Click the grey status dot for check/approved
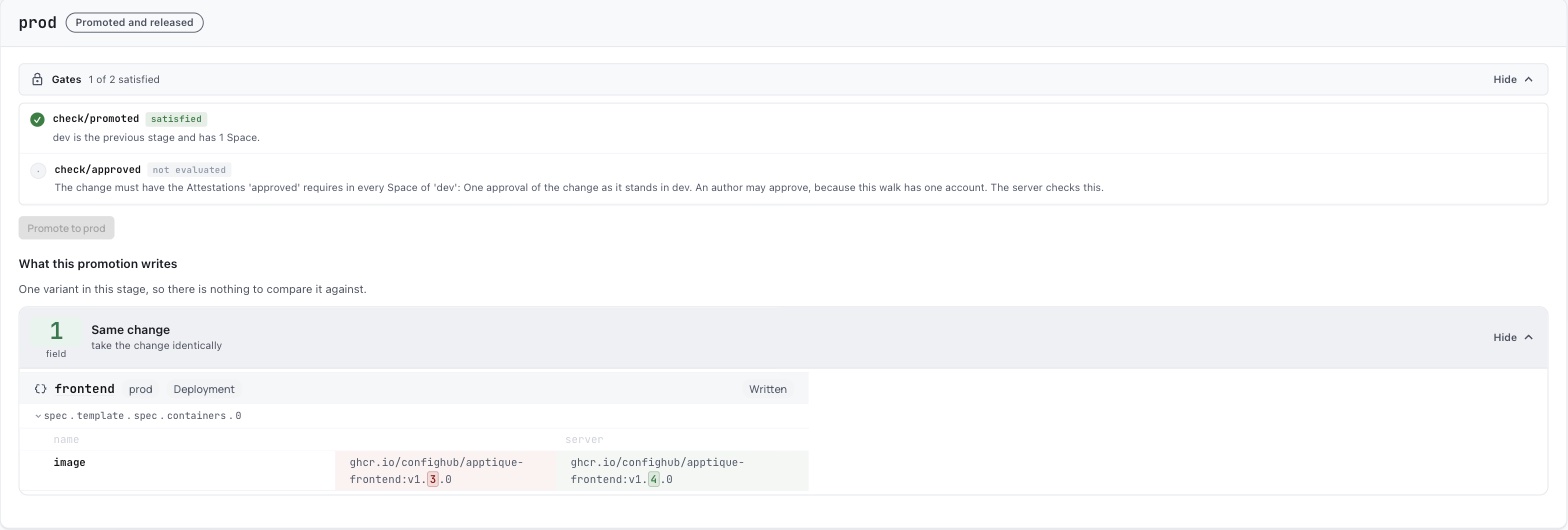The image size is (1568, 530). (x=38, y=170)
